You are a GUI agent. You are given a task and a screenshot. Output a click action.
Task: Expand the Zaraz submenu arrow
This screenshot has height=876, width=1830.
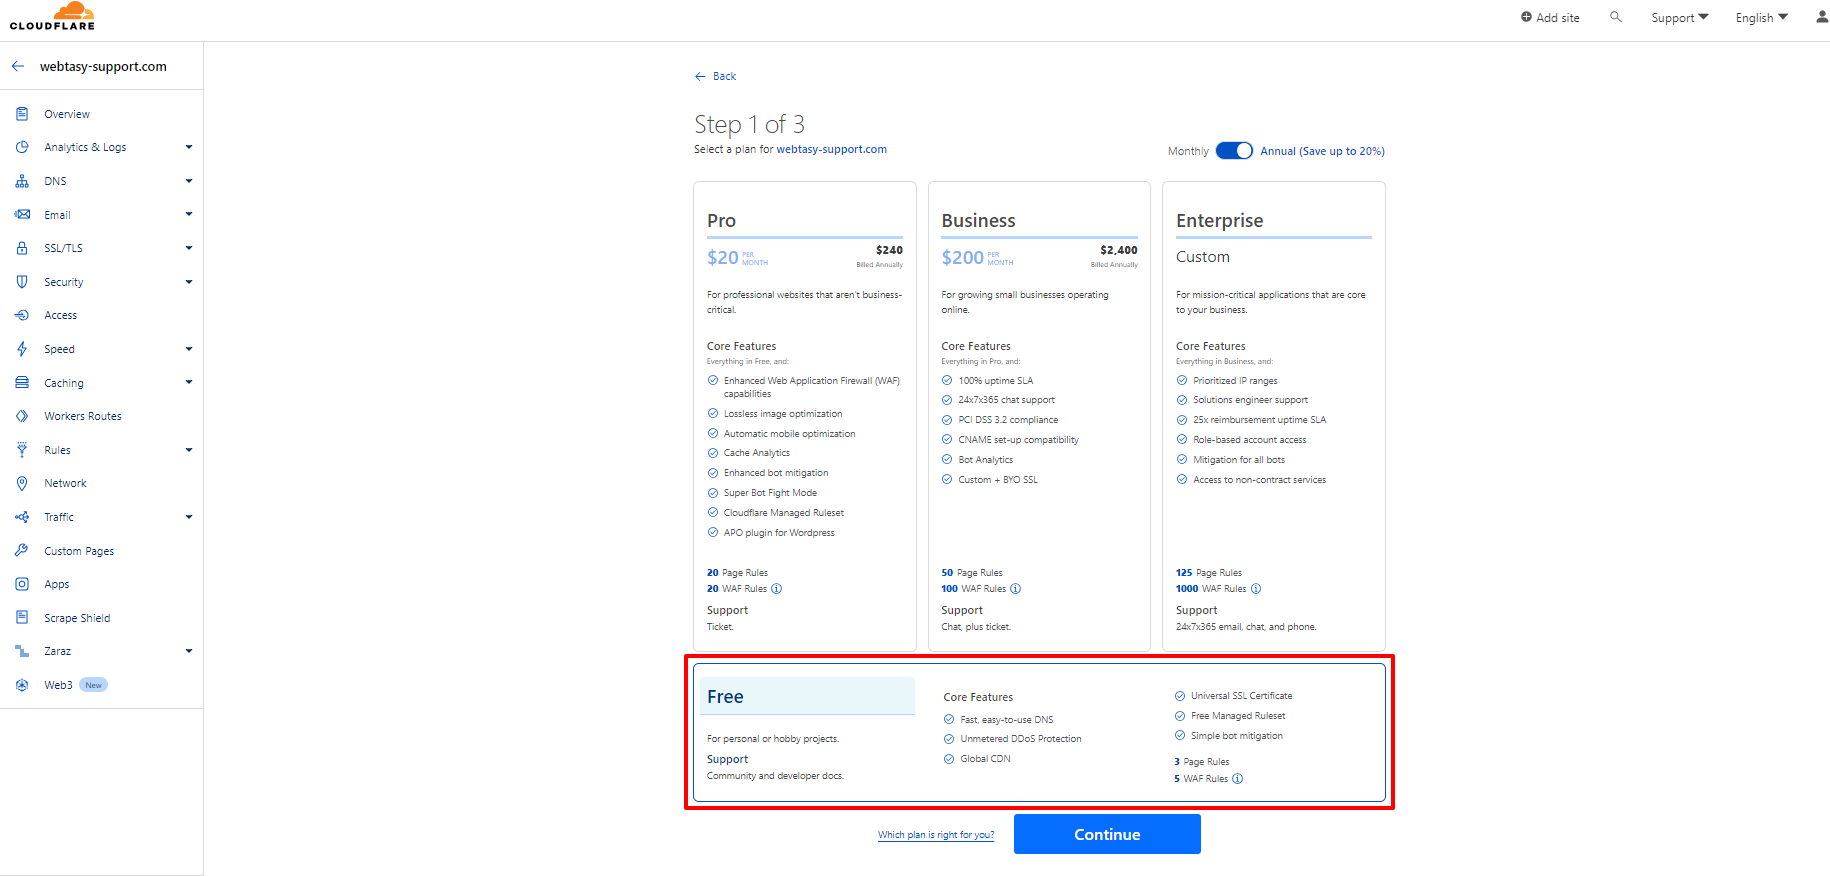click(189, 651)
